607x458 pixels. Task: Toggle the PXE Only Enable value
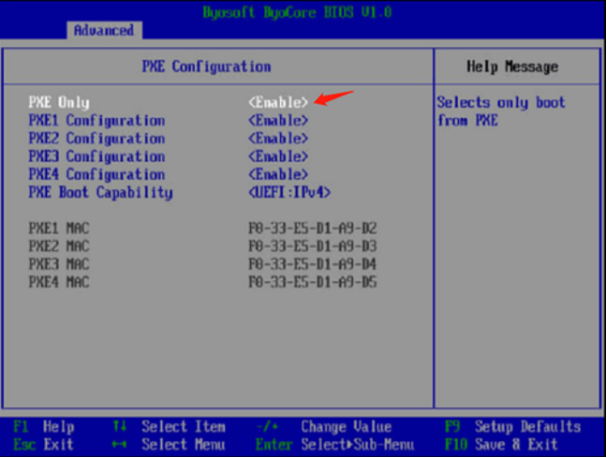coord(278,102)
